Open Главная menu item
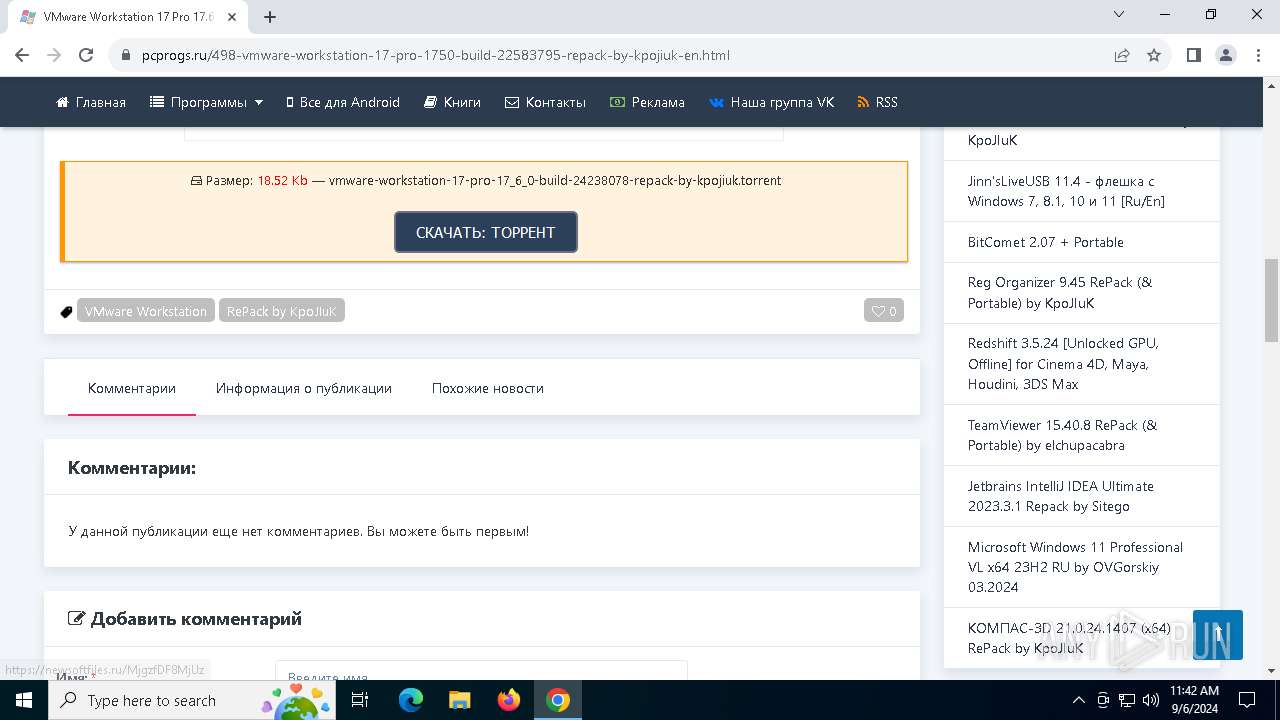The image size is (1280, 720). 91,102
